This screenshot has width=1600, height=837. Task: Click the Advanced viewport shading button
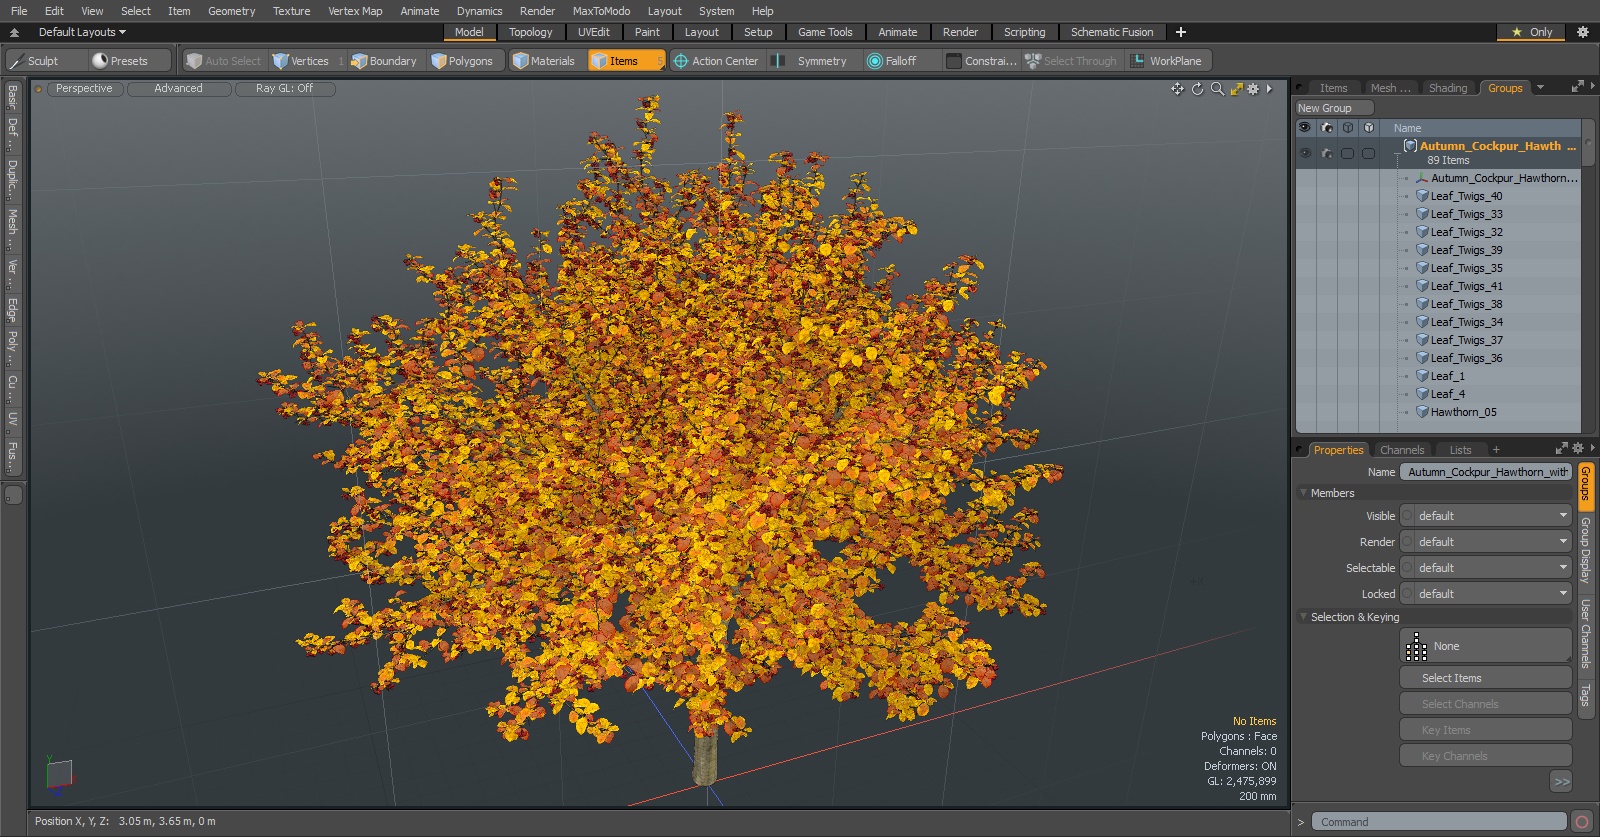click(178, 89)
